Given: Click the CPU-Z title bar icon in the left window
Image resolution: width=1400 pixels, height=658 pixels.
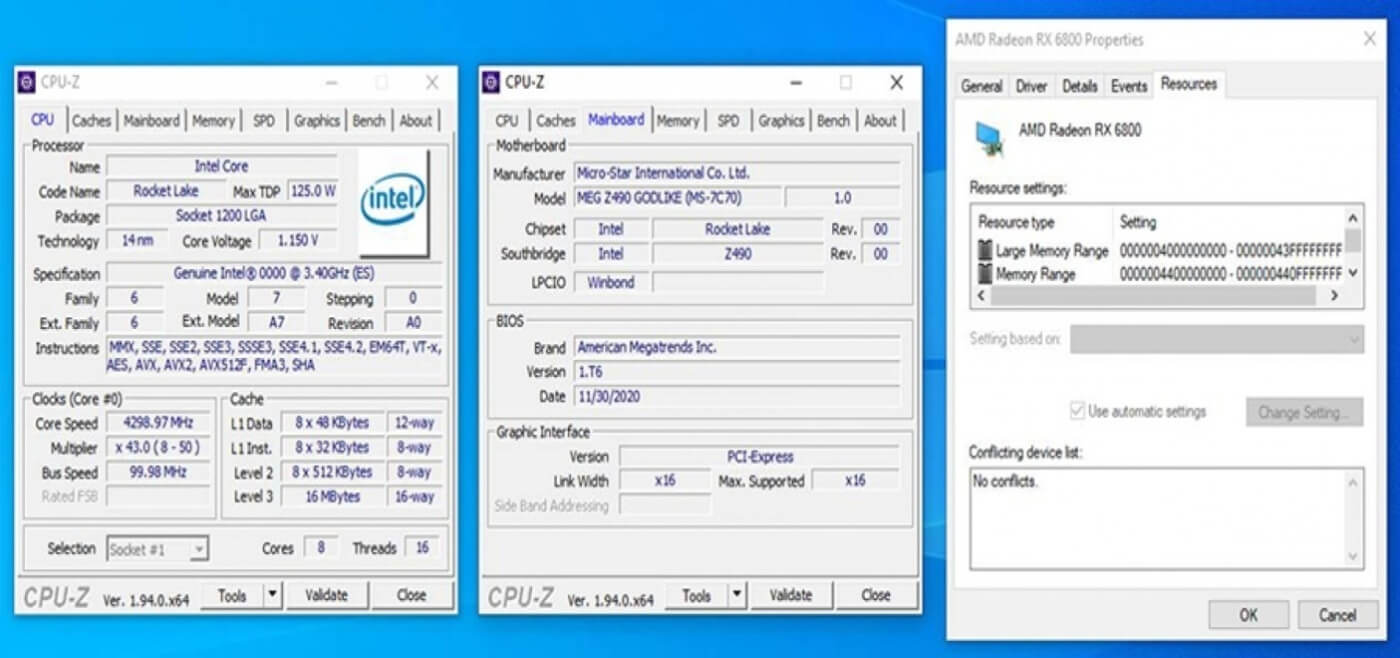Looking at the screenshot, I should coord(27,82).
